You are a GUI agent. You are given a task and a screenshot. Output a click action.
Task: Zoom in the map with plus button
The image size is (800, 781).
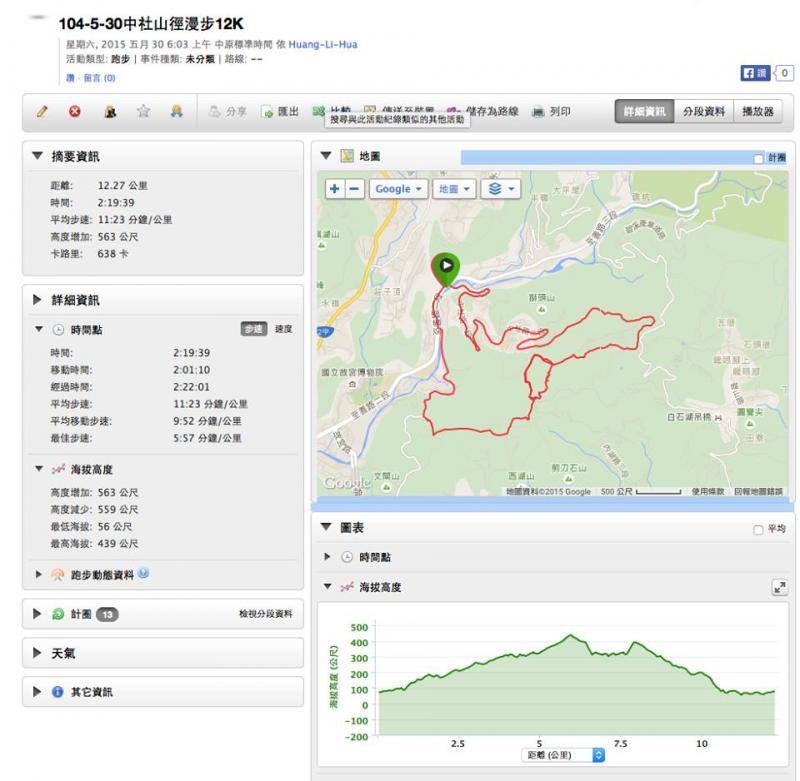(x=335, y=189)
